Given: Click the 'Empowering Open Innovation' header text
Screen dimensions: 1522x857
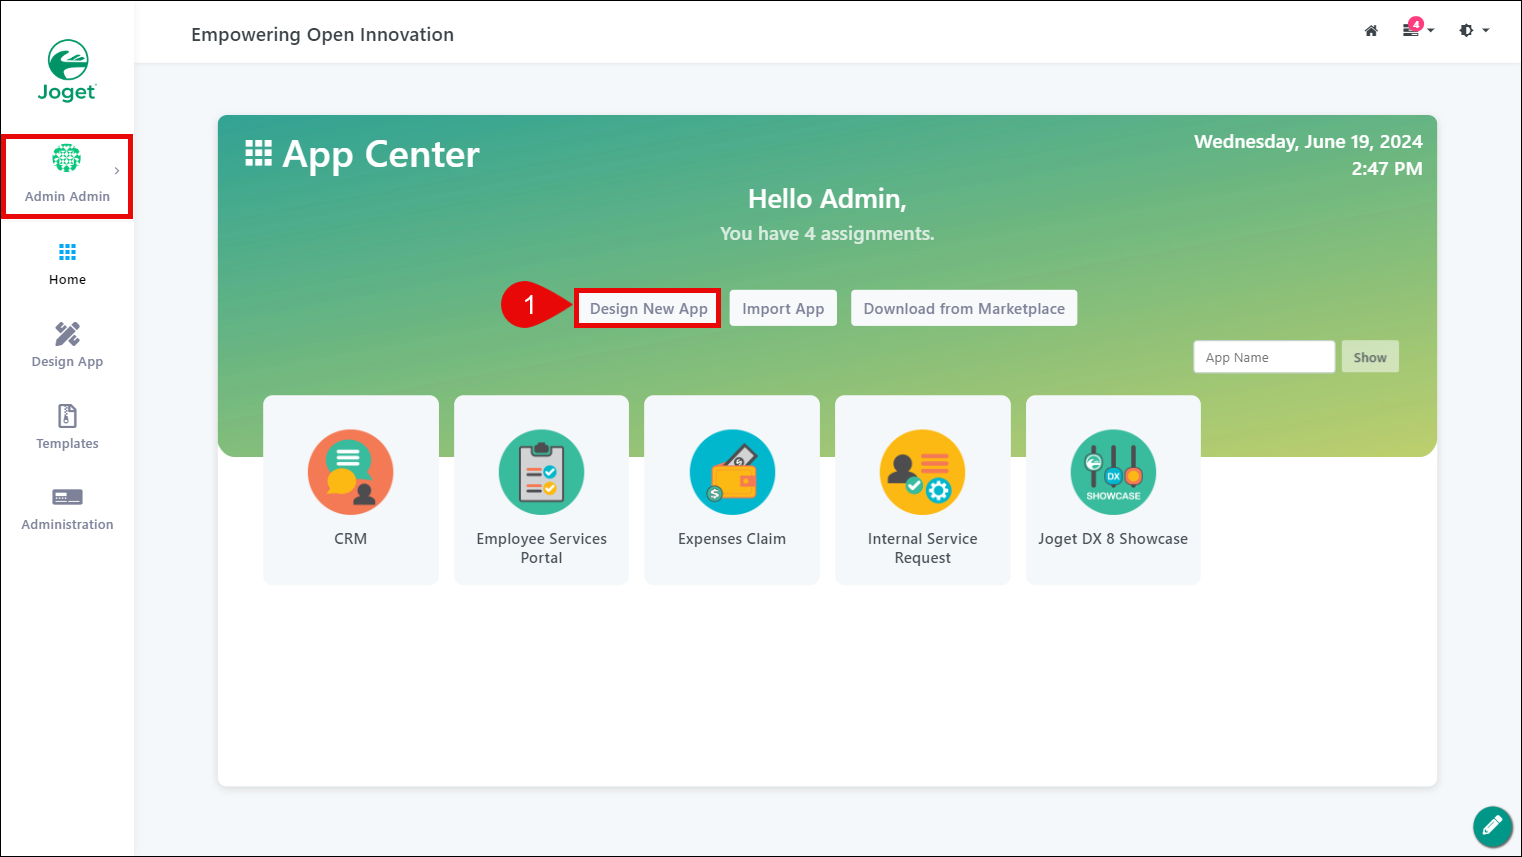Looking at the screenshot, I should pyautogui.click(x=322, y=34).
